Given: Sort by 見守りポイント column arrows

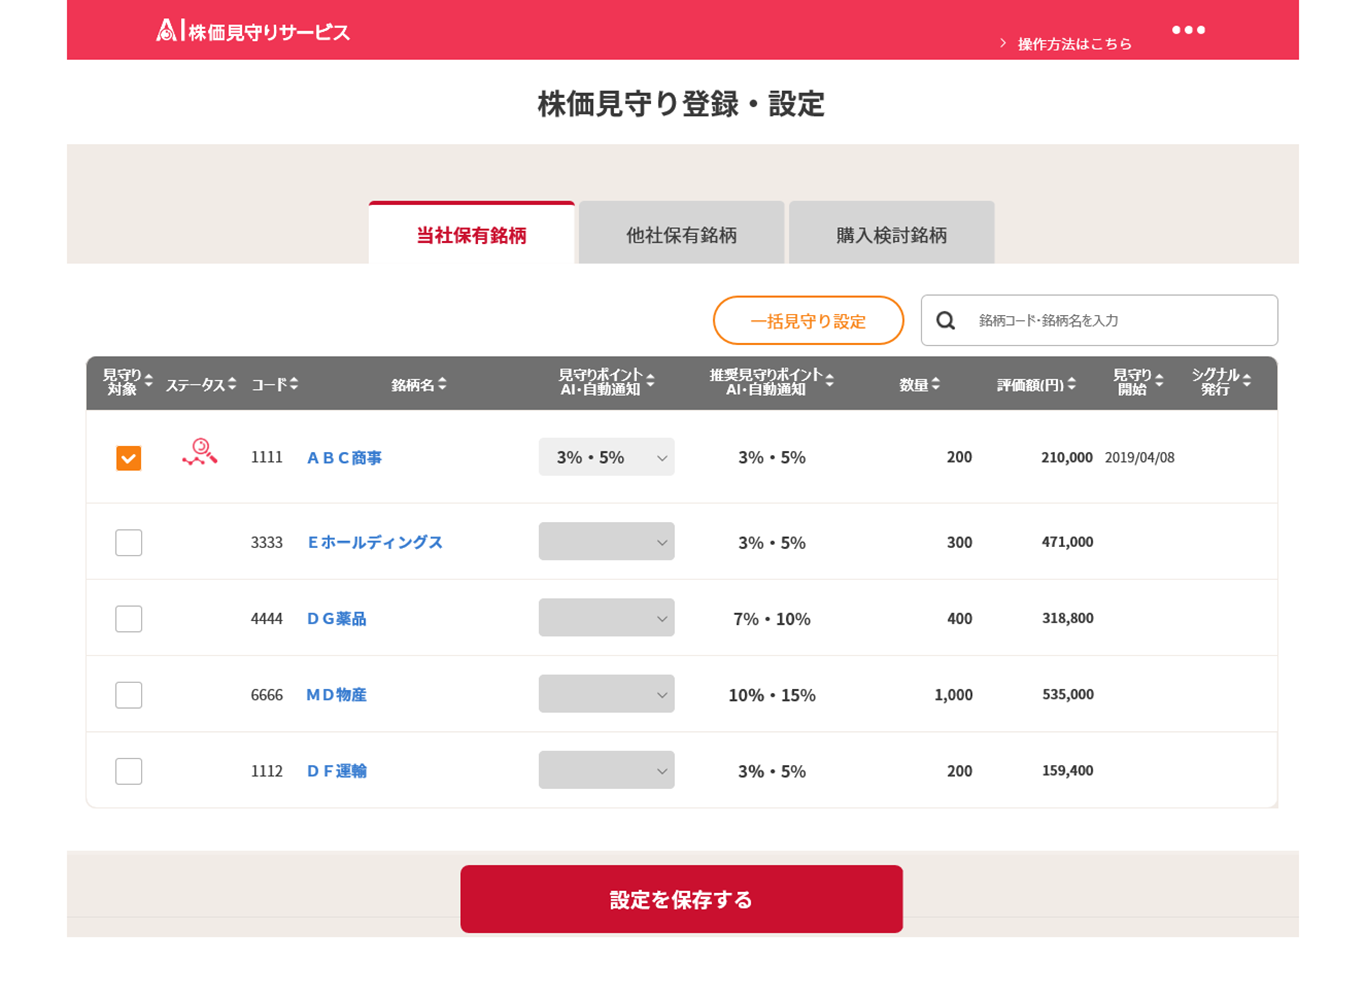Looking at the screenshot, I should tap(651, 381).
